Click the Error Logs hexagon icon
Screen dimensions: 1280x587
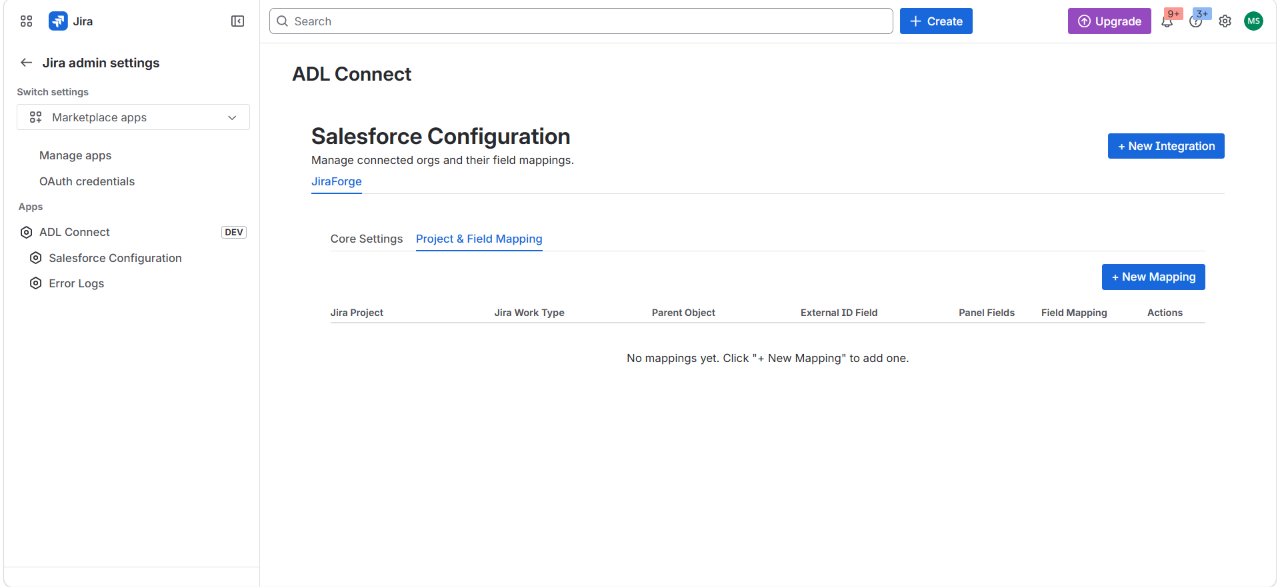coord(36,283)
